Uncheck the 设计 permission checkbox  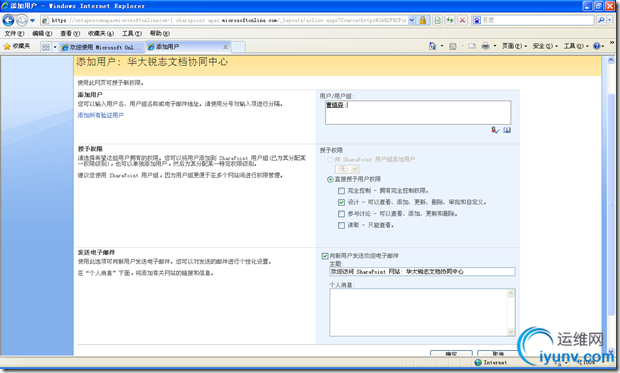pos(341,203)
